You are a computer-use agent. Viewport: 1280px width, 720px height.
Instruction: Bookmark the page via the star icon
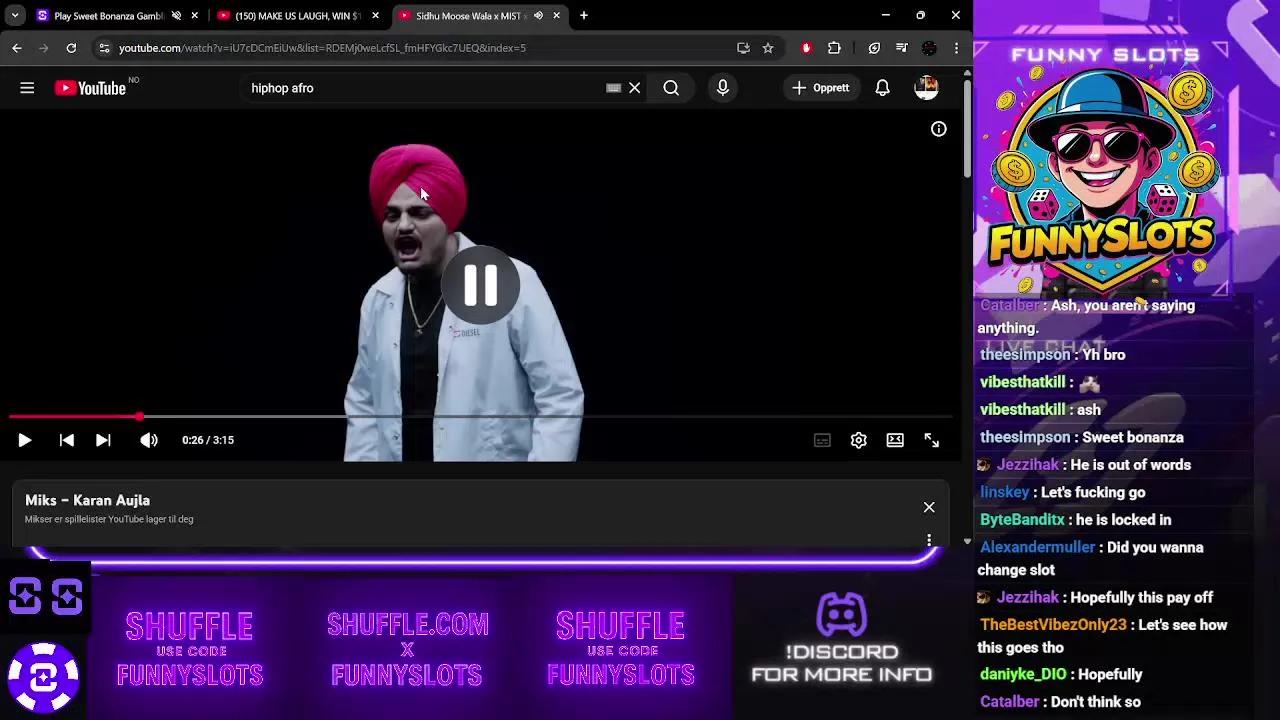(767, 47)
